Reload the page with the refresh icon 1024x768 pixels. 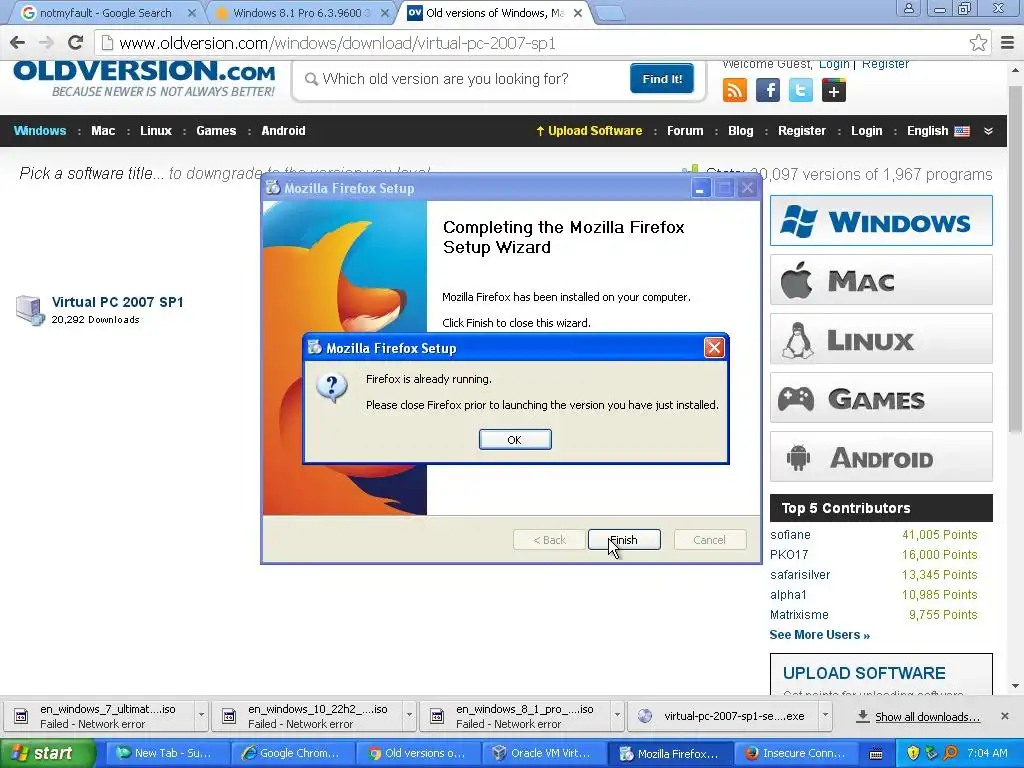click(x=76, y=43)
